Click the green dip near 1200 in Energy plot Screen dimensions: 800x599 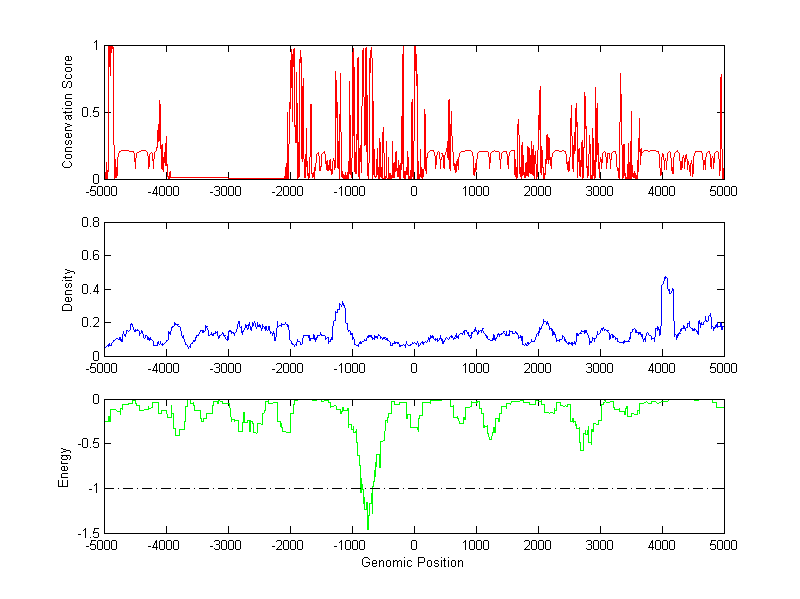pyautogui.click(x=490, y=438)
